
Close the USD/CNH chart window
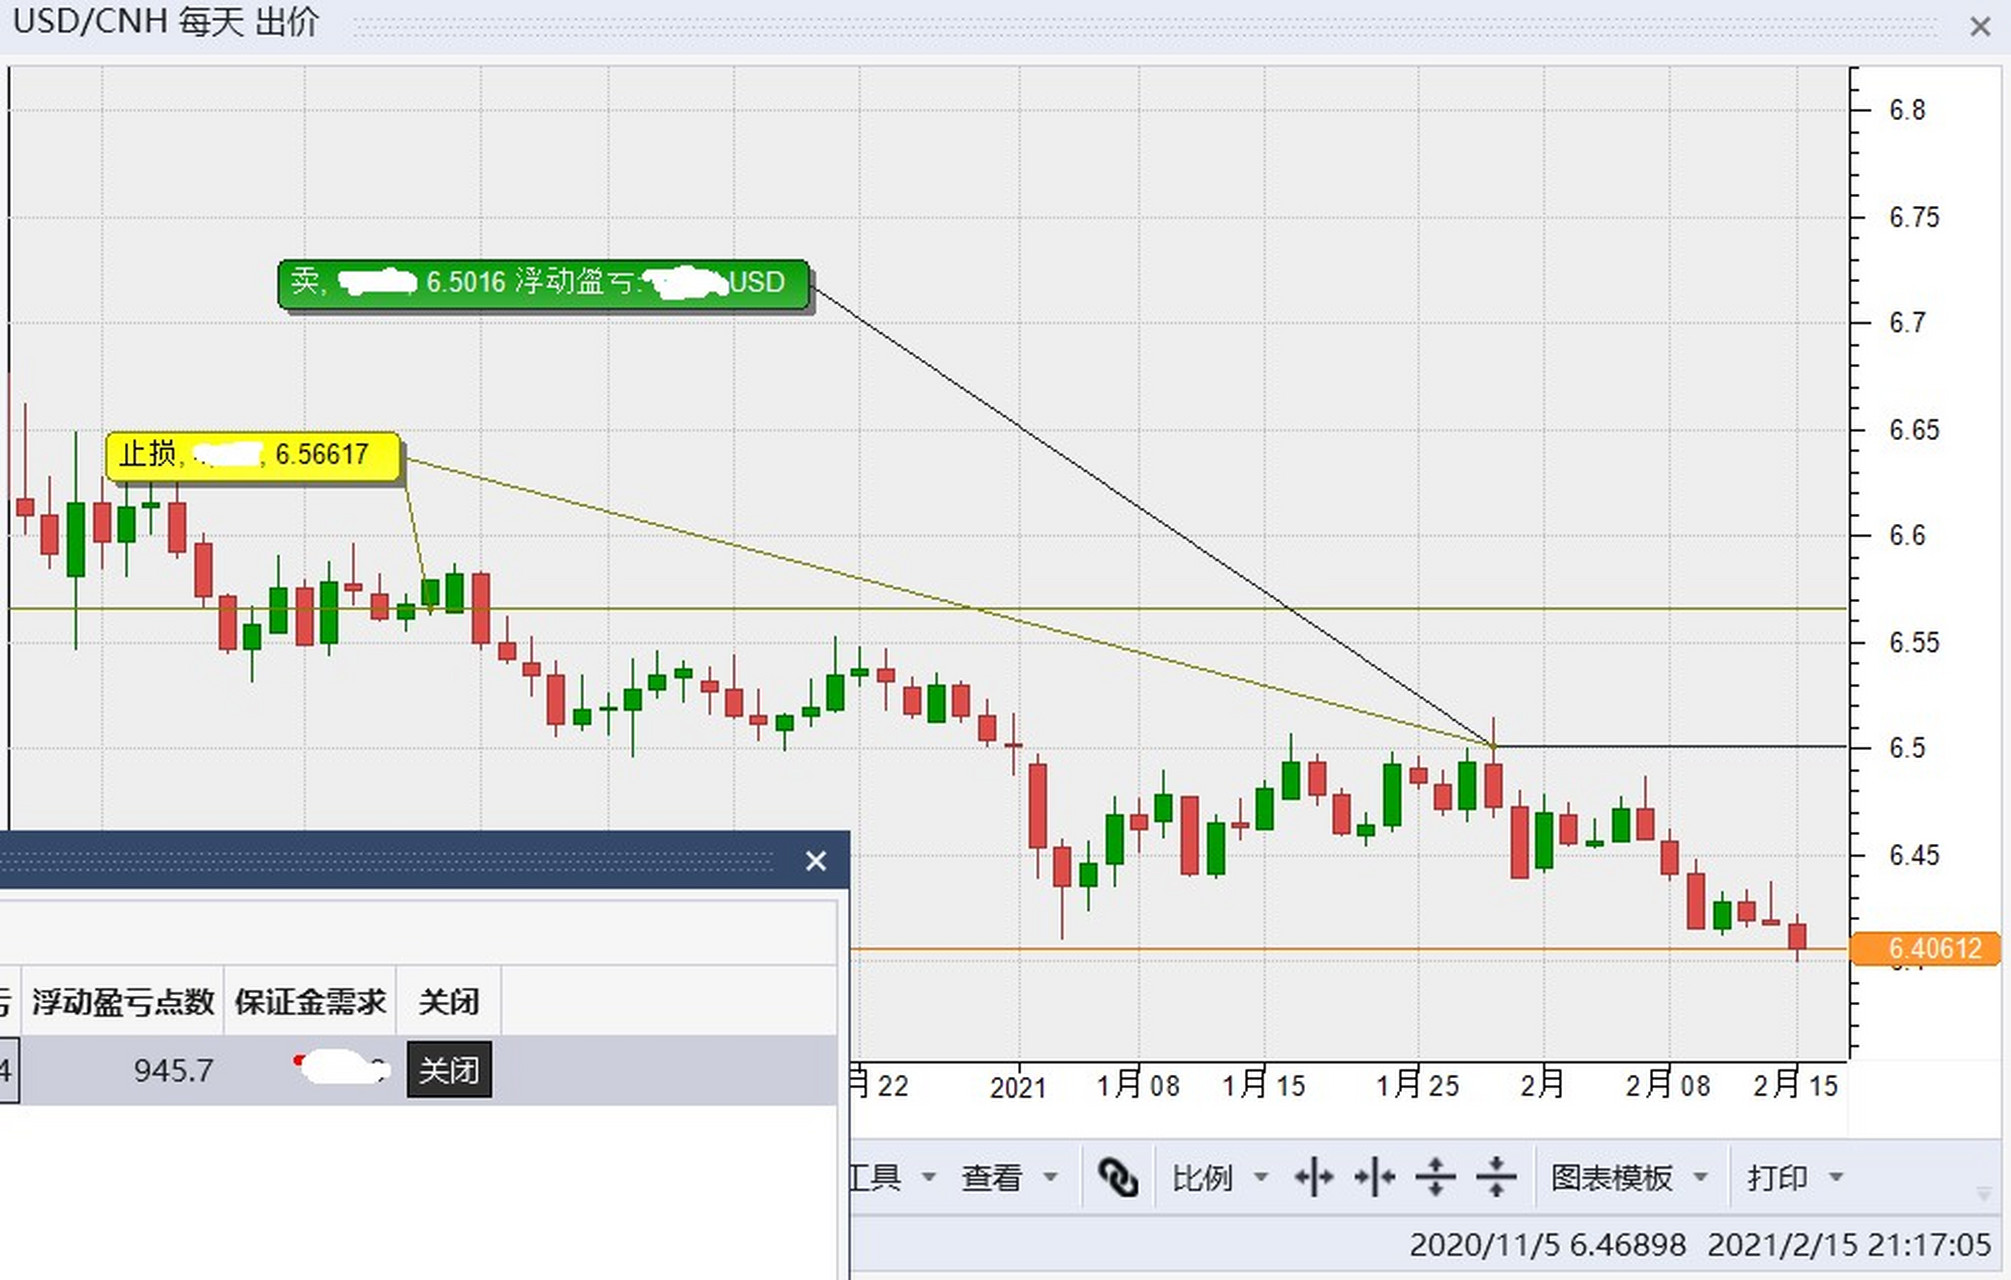(x=1980, y=27)
